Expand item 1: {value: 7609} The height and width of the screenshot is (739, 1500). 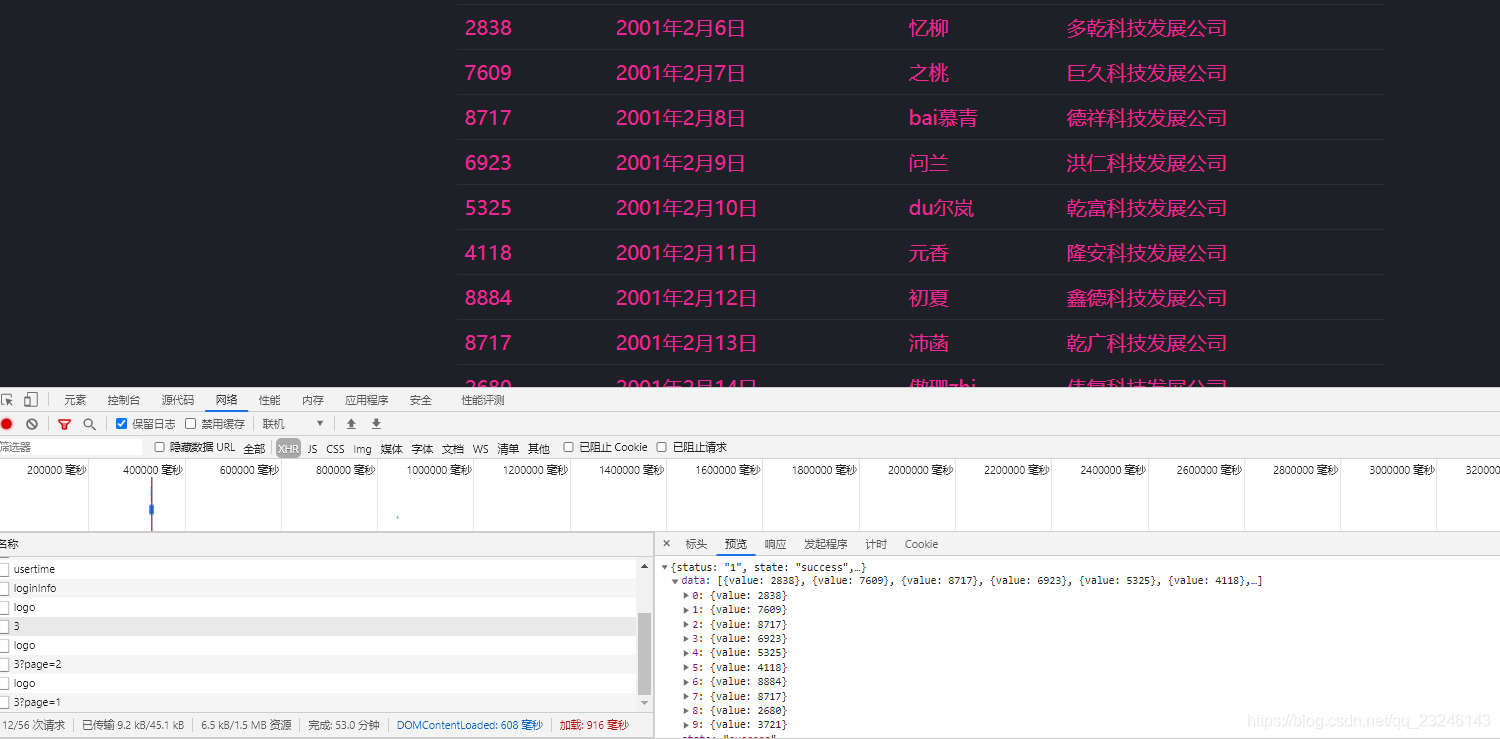pyautogui.click(x=686, y=610)
